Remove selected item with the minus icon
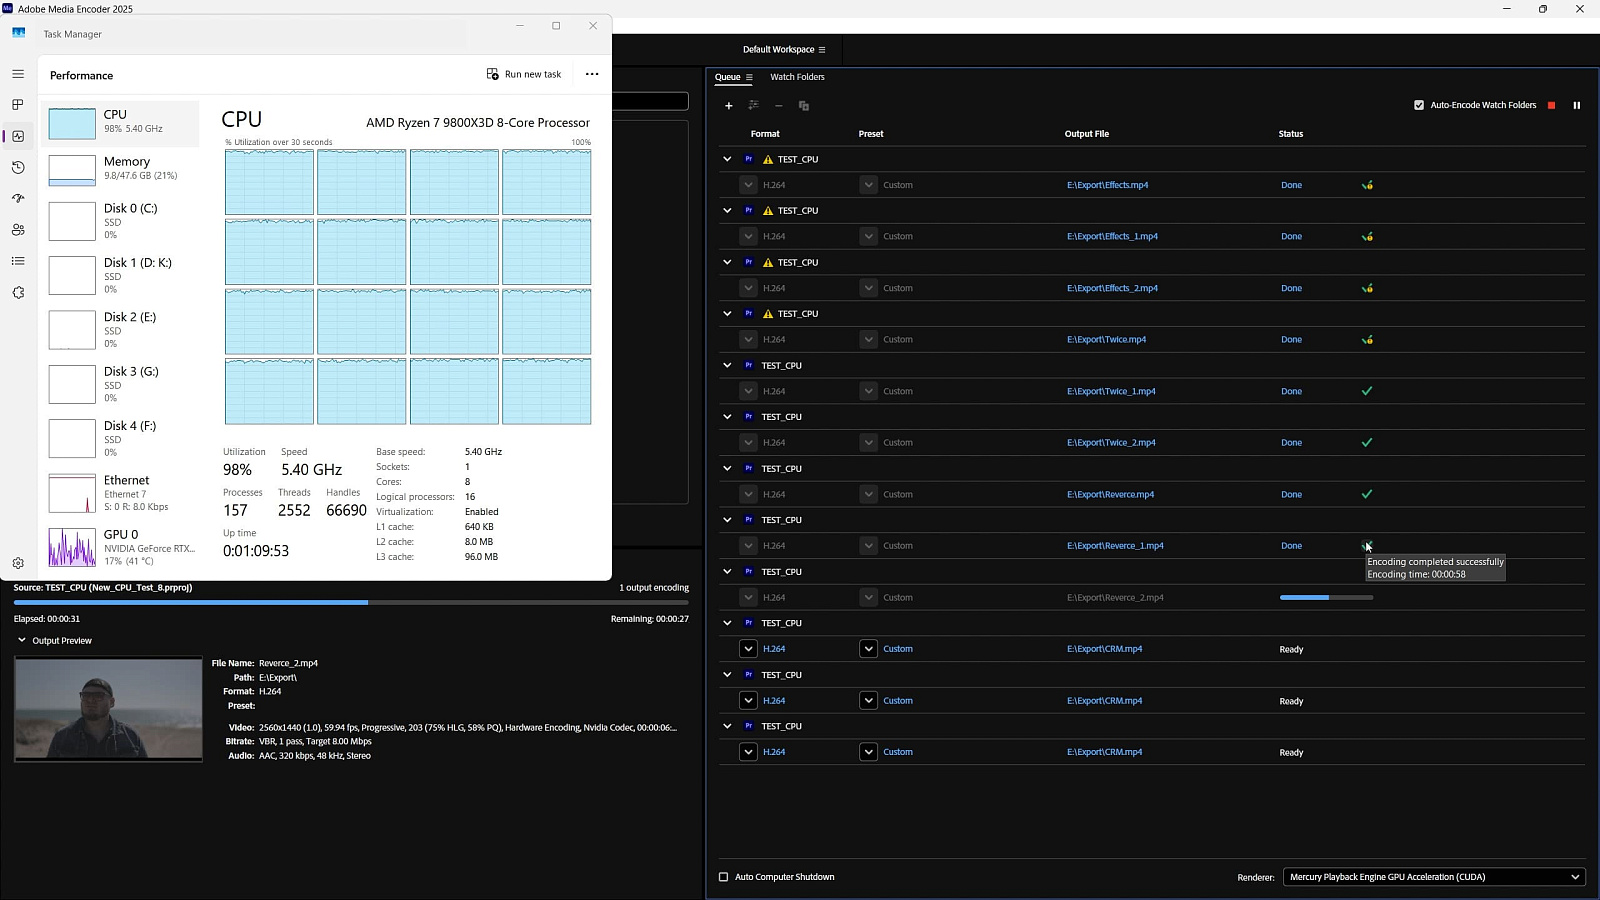Image resolution: width=1600 pixels, height=900 pixels. (778, 105)
